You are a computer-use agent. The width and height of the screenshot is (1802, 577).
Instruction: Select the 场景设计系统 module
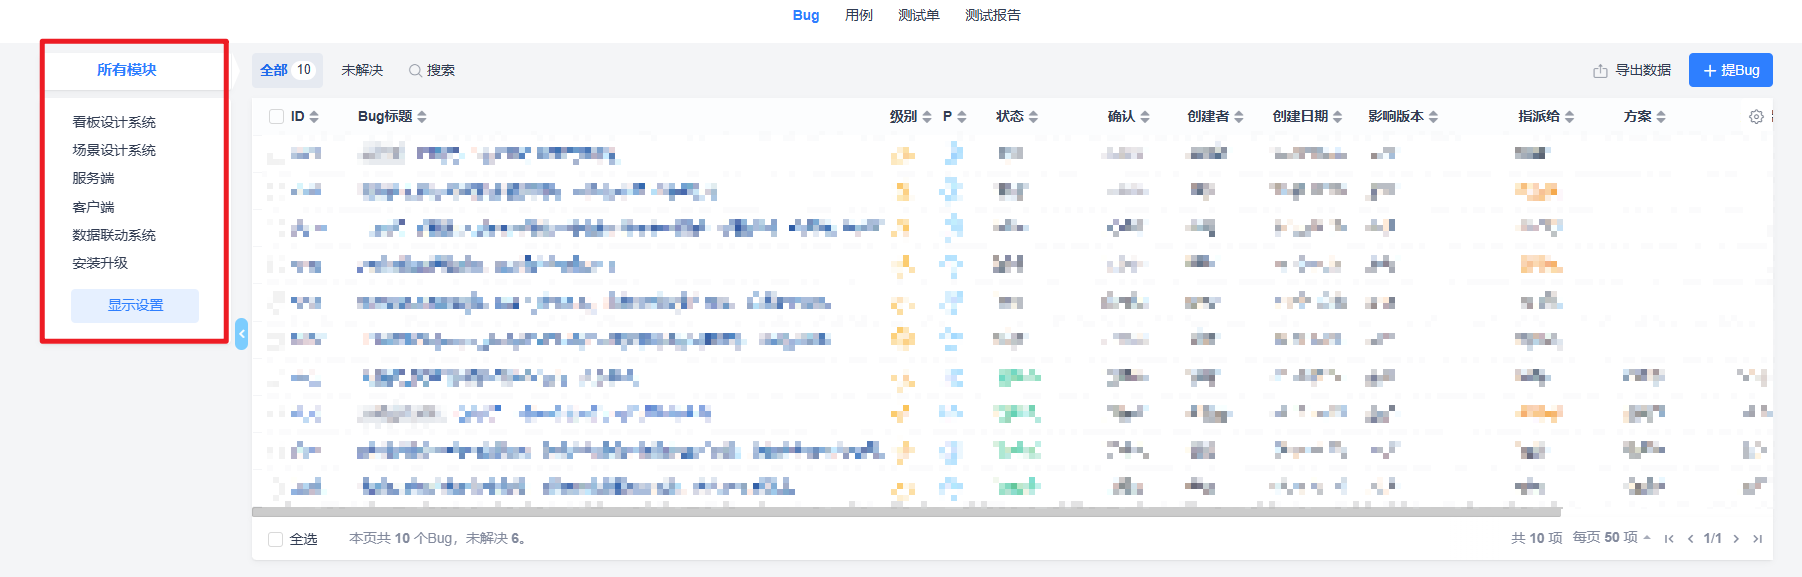tap(114, 150)
